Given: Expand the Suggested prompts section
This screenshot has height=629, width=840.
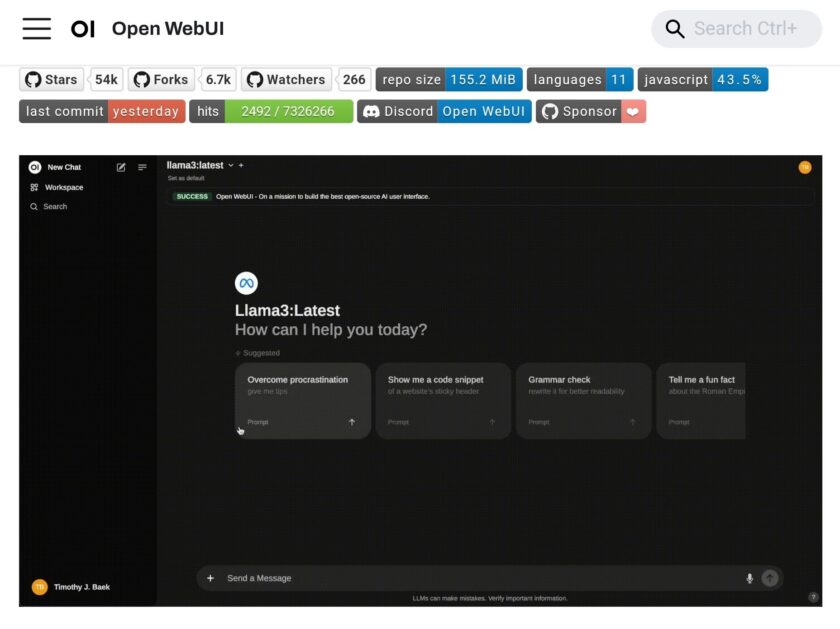Looking at the screenshot, I should pos(259,352).
